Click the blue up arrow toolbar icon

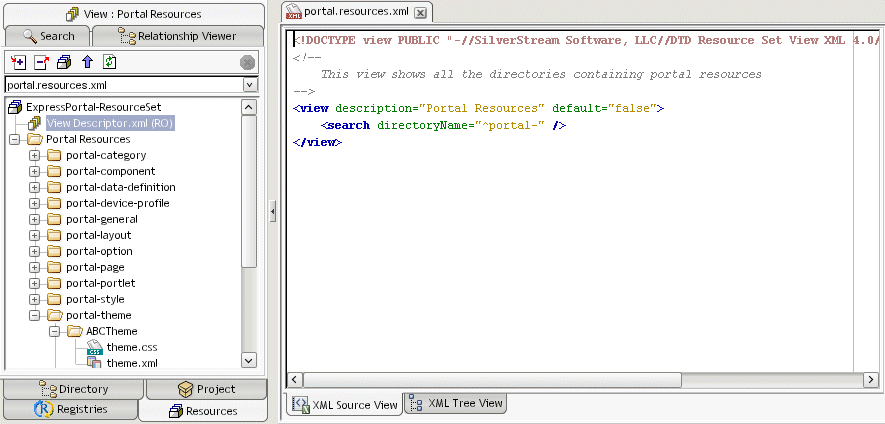pos(87,62)
